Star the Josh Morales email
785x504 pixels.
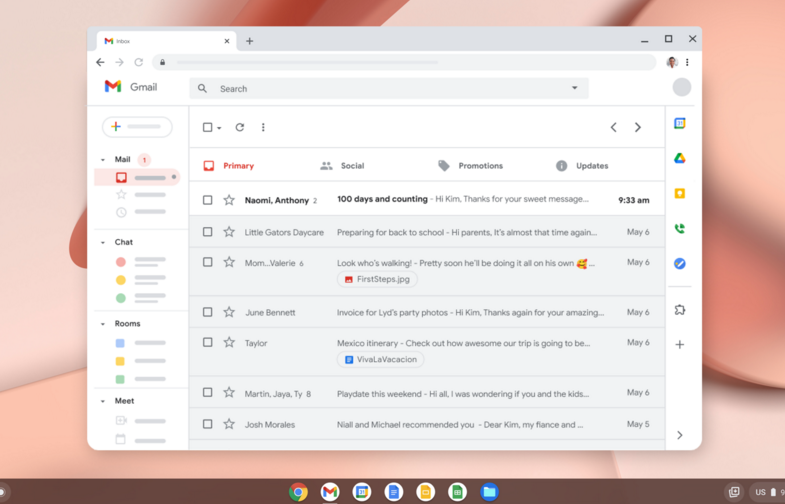(x=229, y=424)
